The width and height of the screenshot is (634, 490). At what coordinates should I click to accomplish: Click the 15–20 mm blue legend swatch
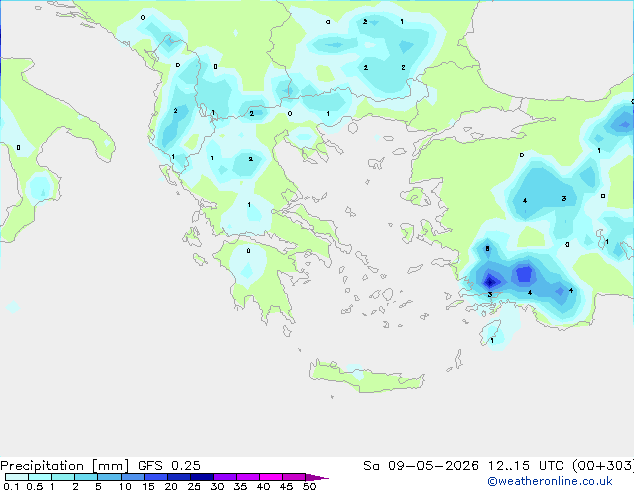coord(156,477)
